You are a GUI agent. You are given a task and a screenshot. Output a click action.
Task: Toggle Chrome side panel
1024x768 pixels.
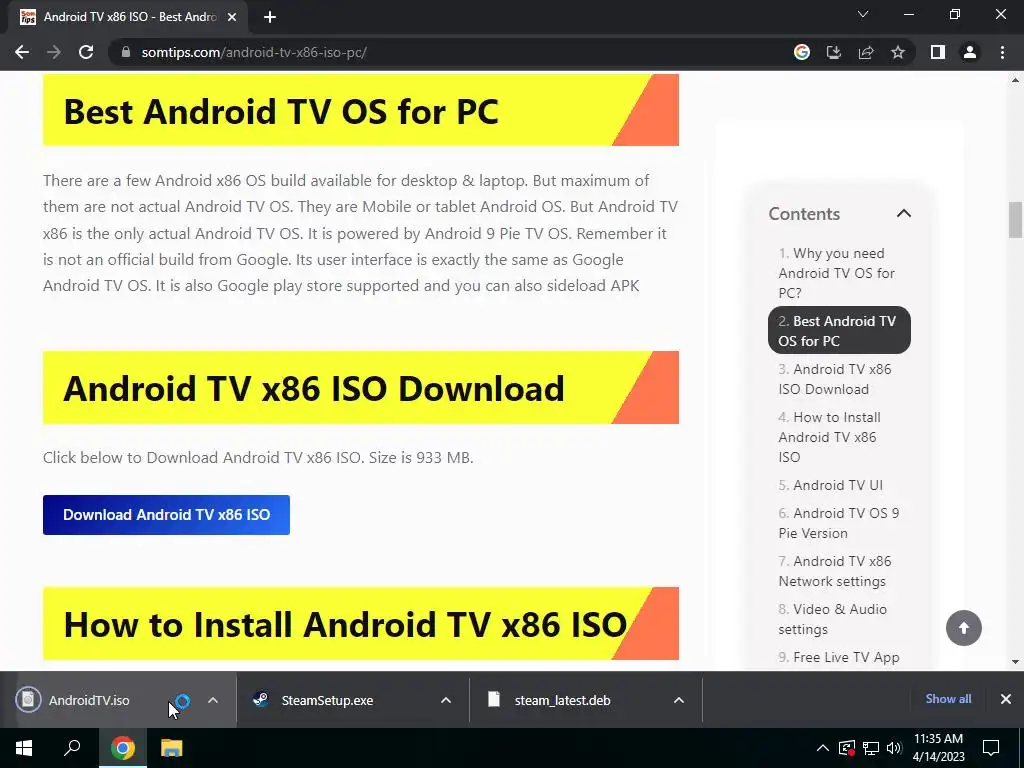(938, 52)
